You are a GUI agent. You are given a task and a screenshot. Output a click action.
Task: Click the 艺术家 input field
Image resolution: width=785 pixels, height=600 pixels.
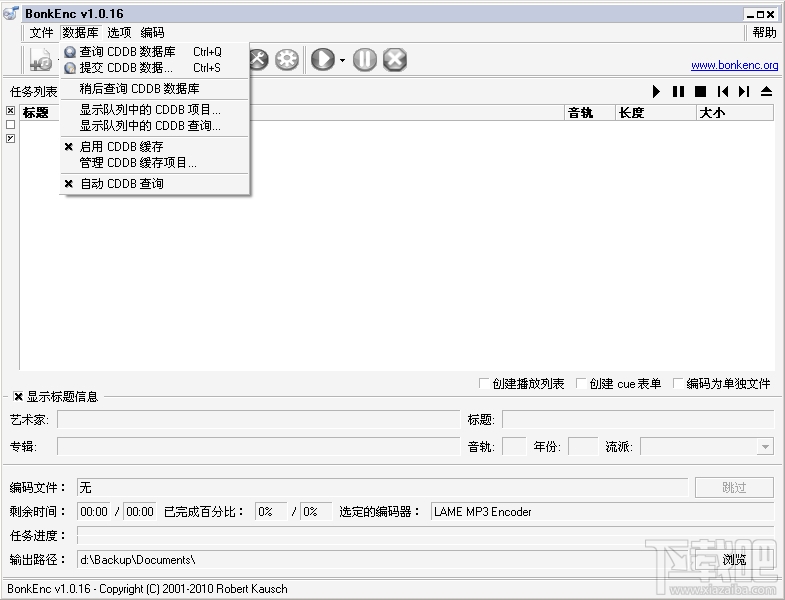pos(258,420)
